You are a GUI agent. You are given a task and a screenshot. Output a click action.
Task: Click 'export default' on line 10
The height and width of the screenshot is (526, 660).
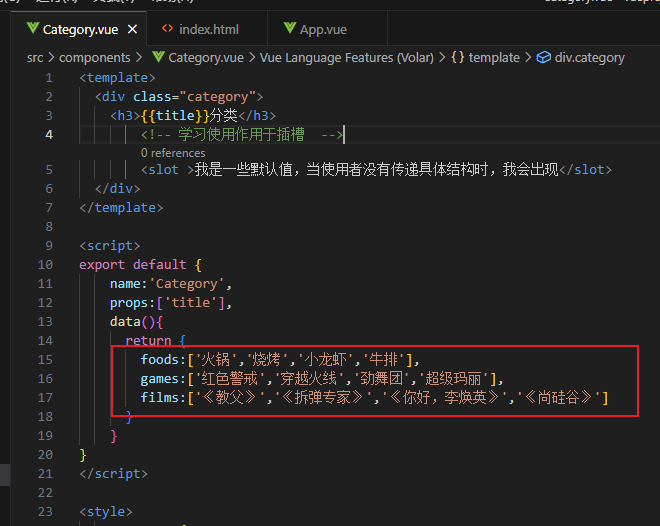(133, 265)
